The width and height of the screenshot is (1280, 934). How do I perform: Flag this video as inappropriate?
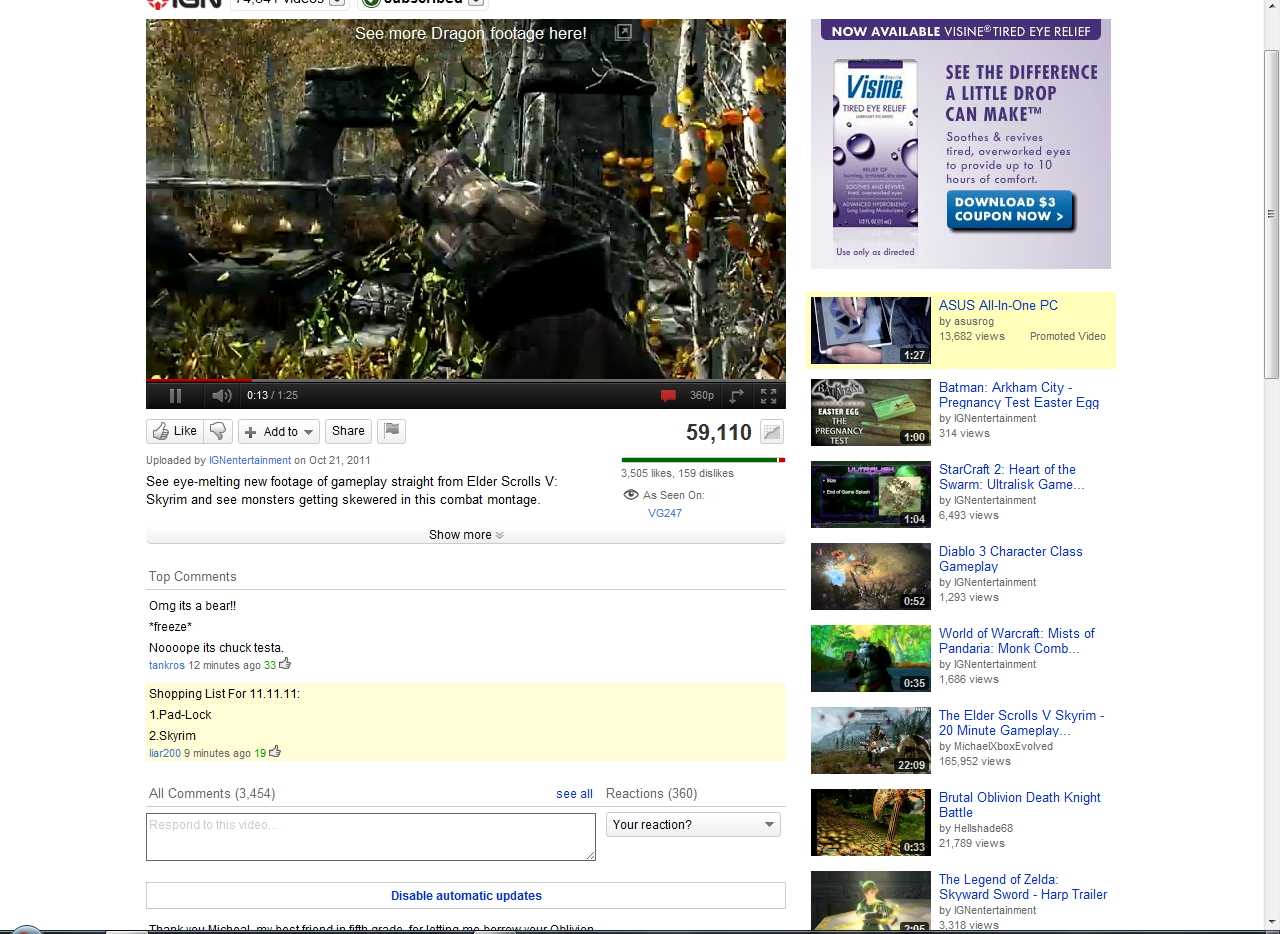tap(392, 431)
